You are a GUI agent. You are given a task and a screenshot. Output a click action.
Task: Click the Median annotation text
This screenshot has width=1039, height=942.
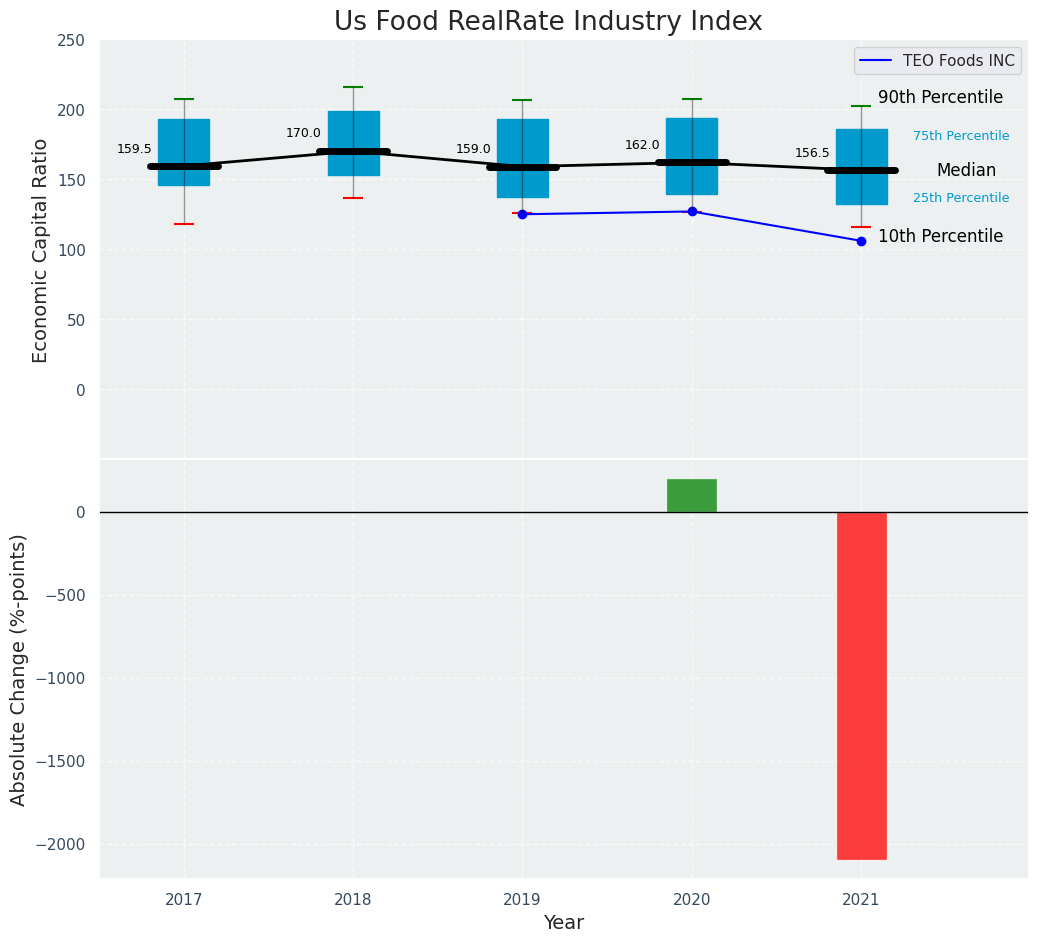[966, 170]
